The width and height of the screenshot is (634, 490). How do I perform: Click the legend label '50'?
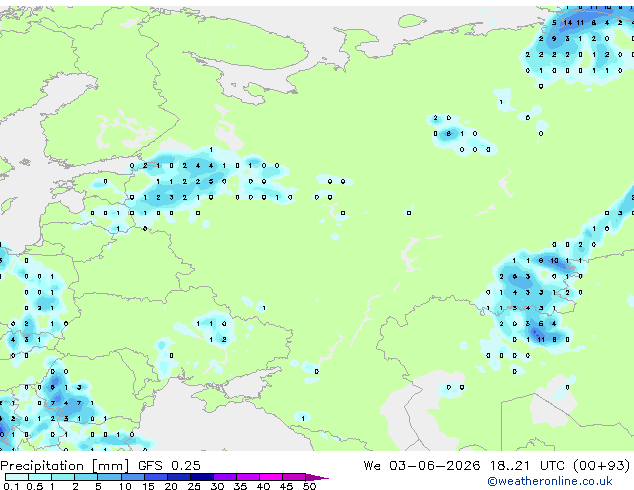[x=309, y=486]
